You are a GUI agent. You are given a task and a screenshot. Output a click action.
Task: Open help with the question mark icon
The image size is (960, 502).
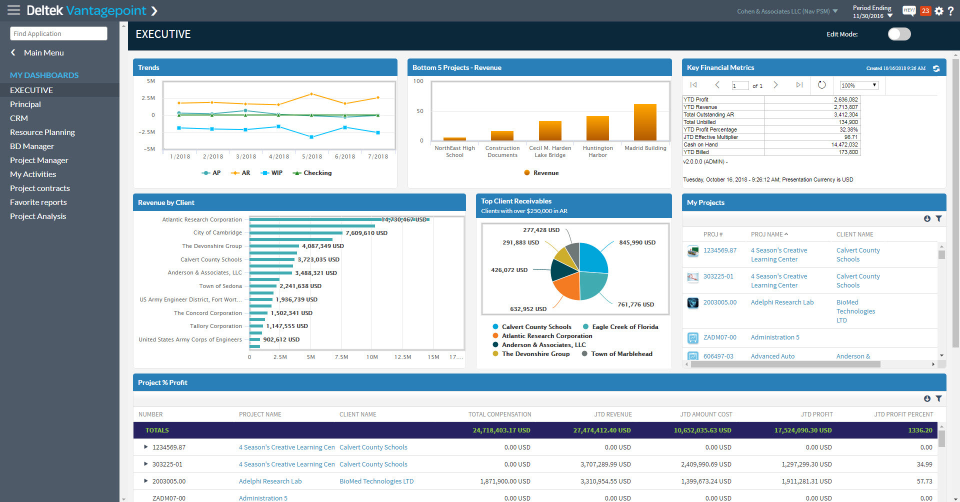pyautogui.click(x=951, y=11)
